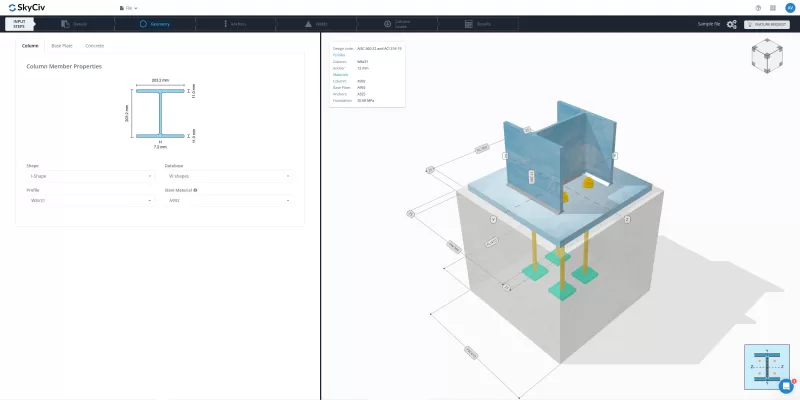
Task: Expand the Database dropdown
Action: [229, 176]
